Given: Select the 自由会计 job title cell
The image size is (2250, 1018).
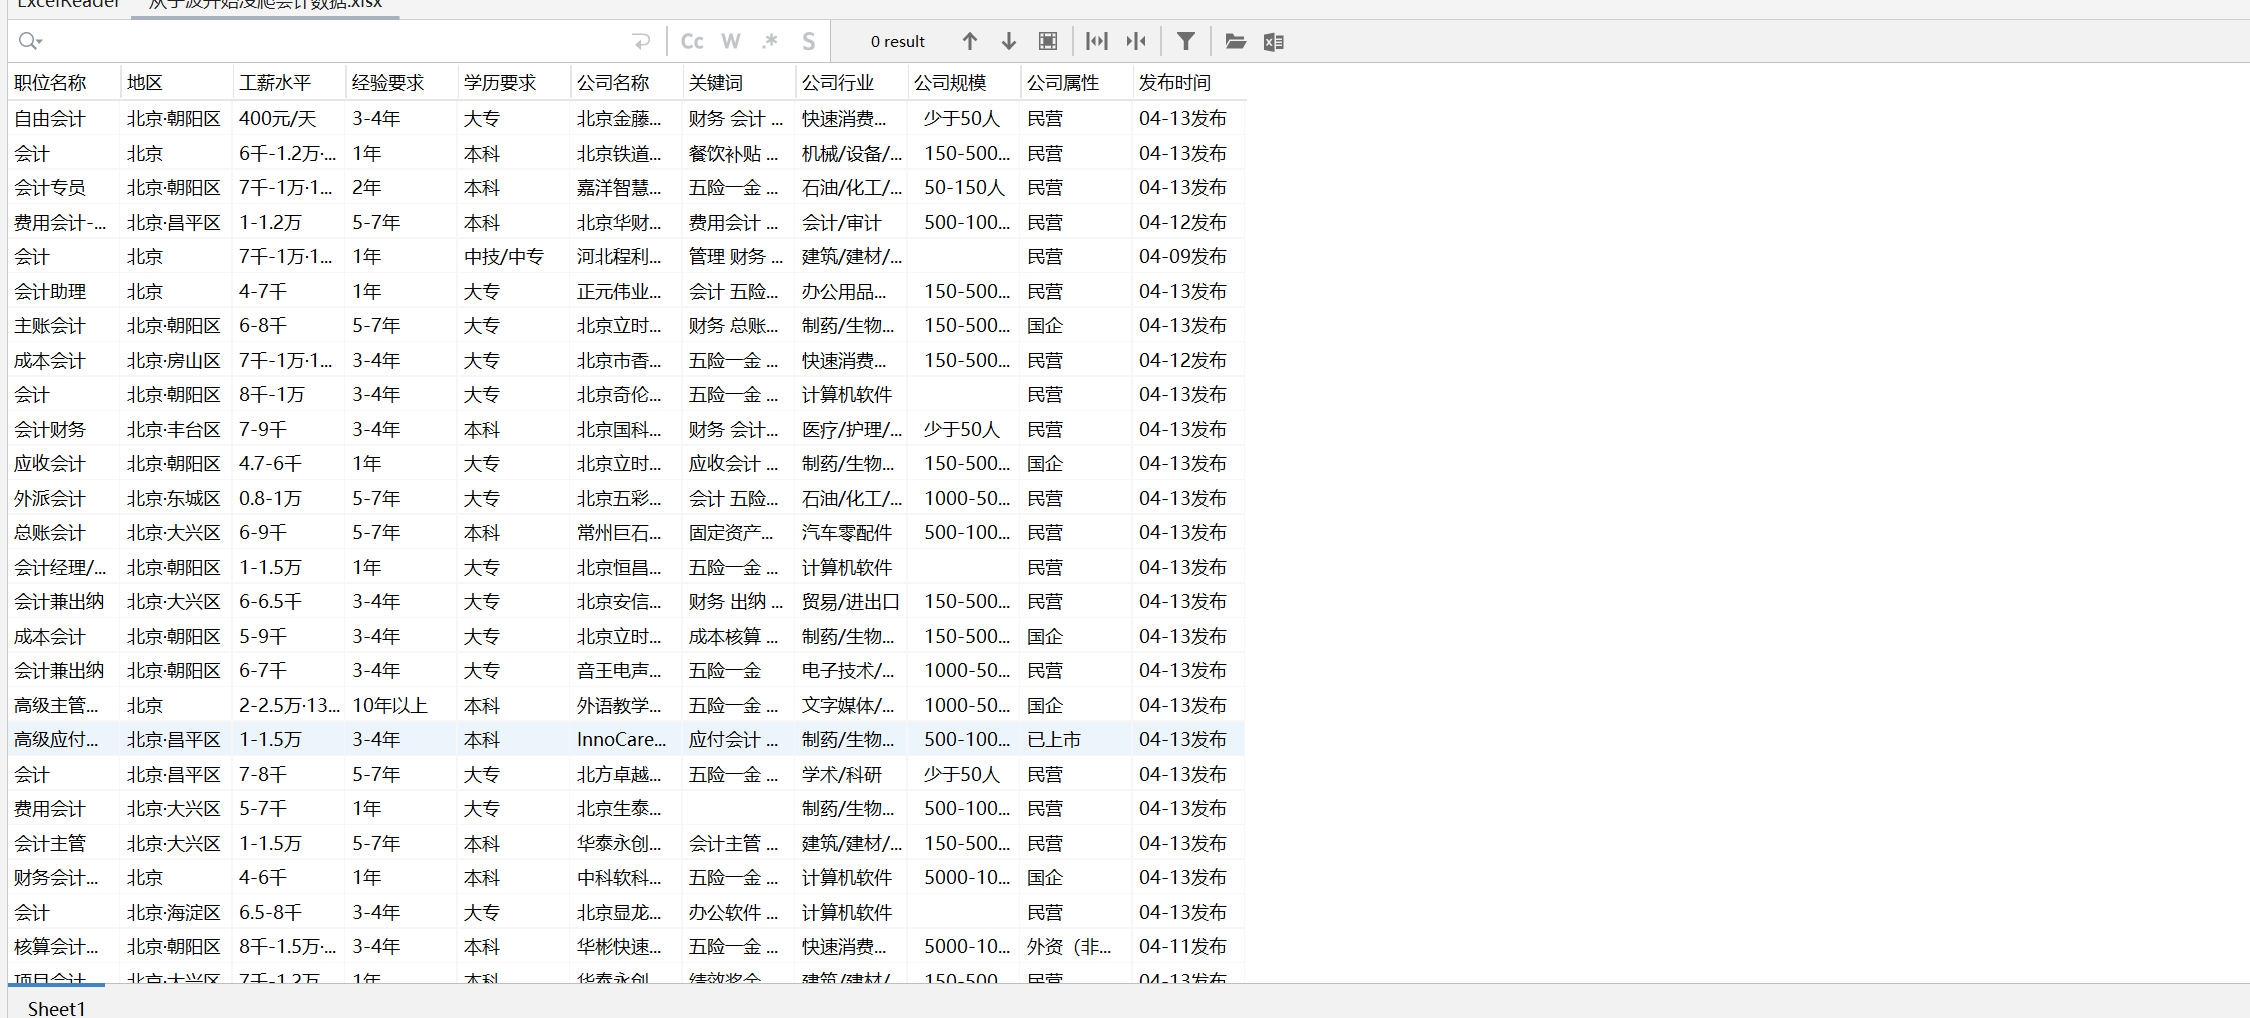Looking at the screenshot, I should pos(64,118).
